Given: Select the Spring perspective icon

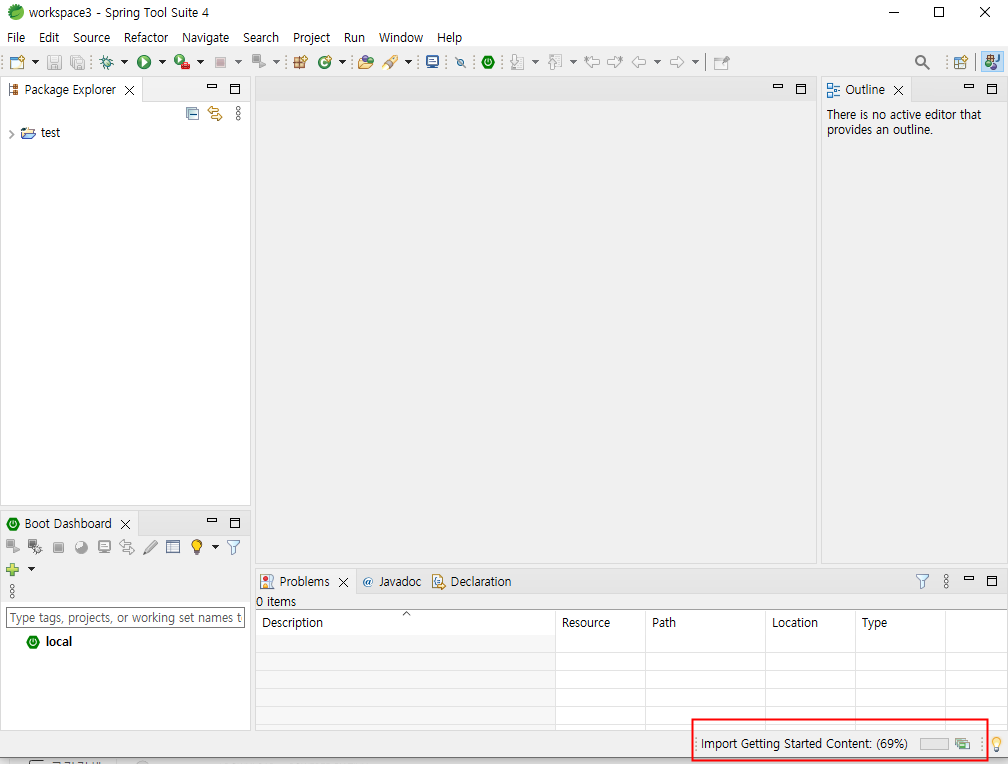Looking at the screenshot, I should [x=993, y=62].
